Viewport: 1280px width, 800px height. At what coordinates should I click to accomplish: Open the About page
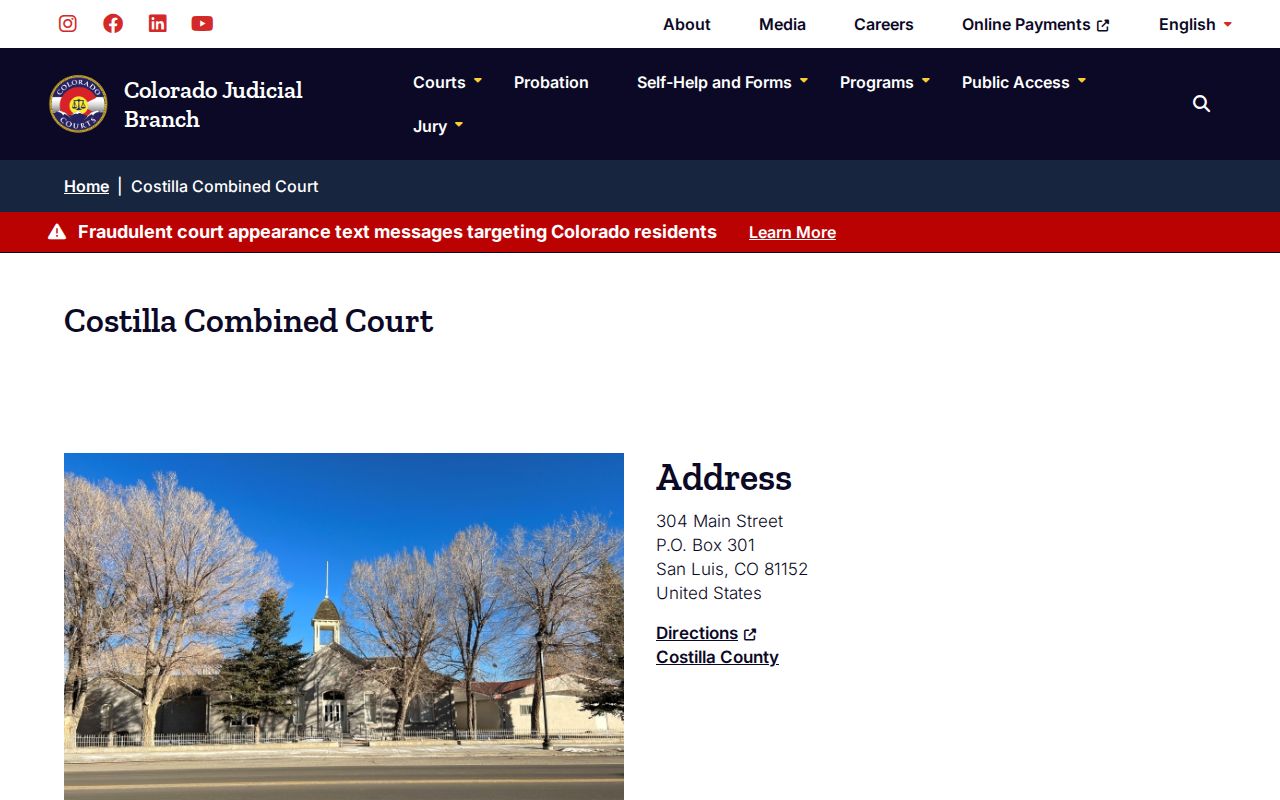(x=687, y=25)
